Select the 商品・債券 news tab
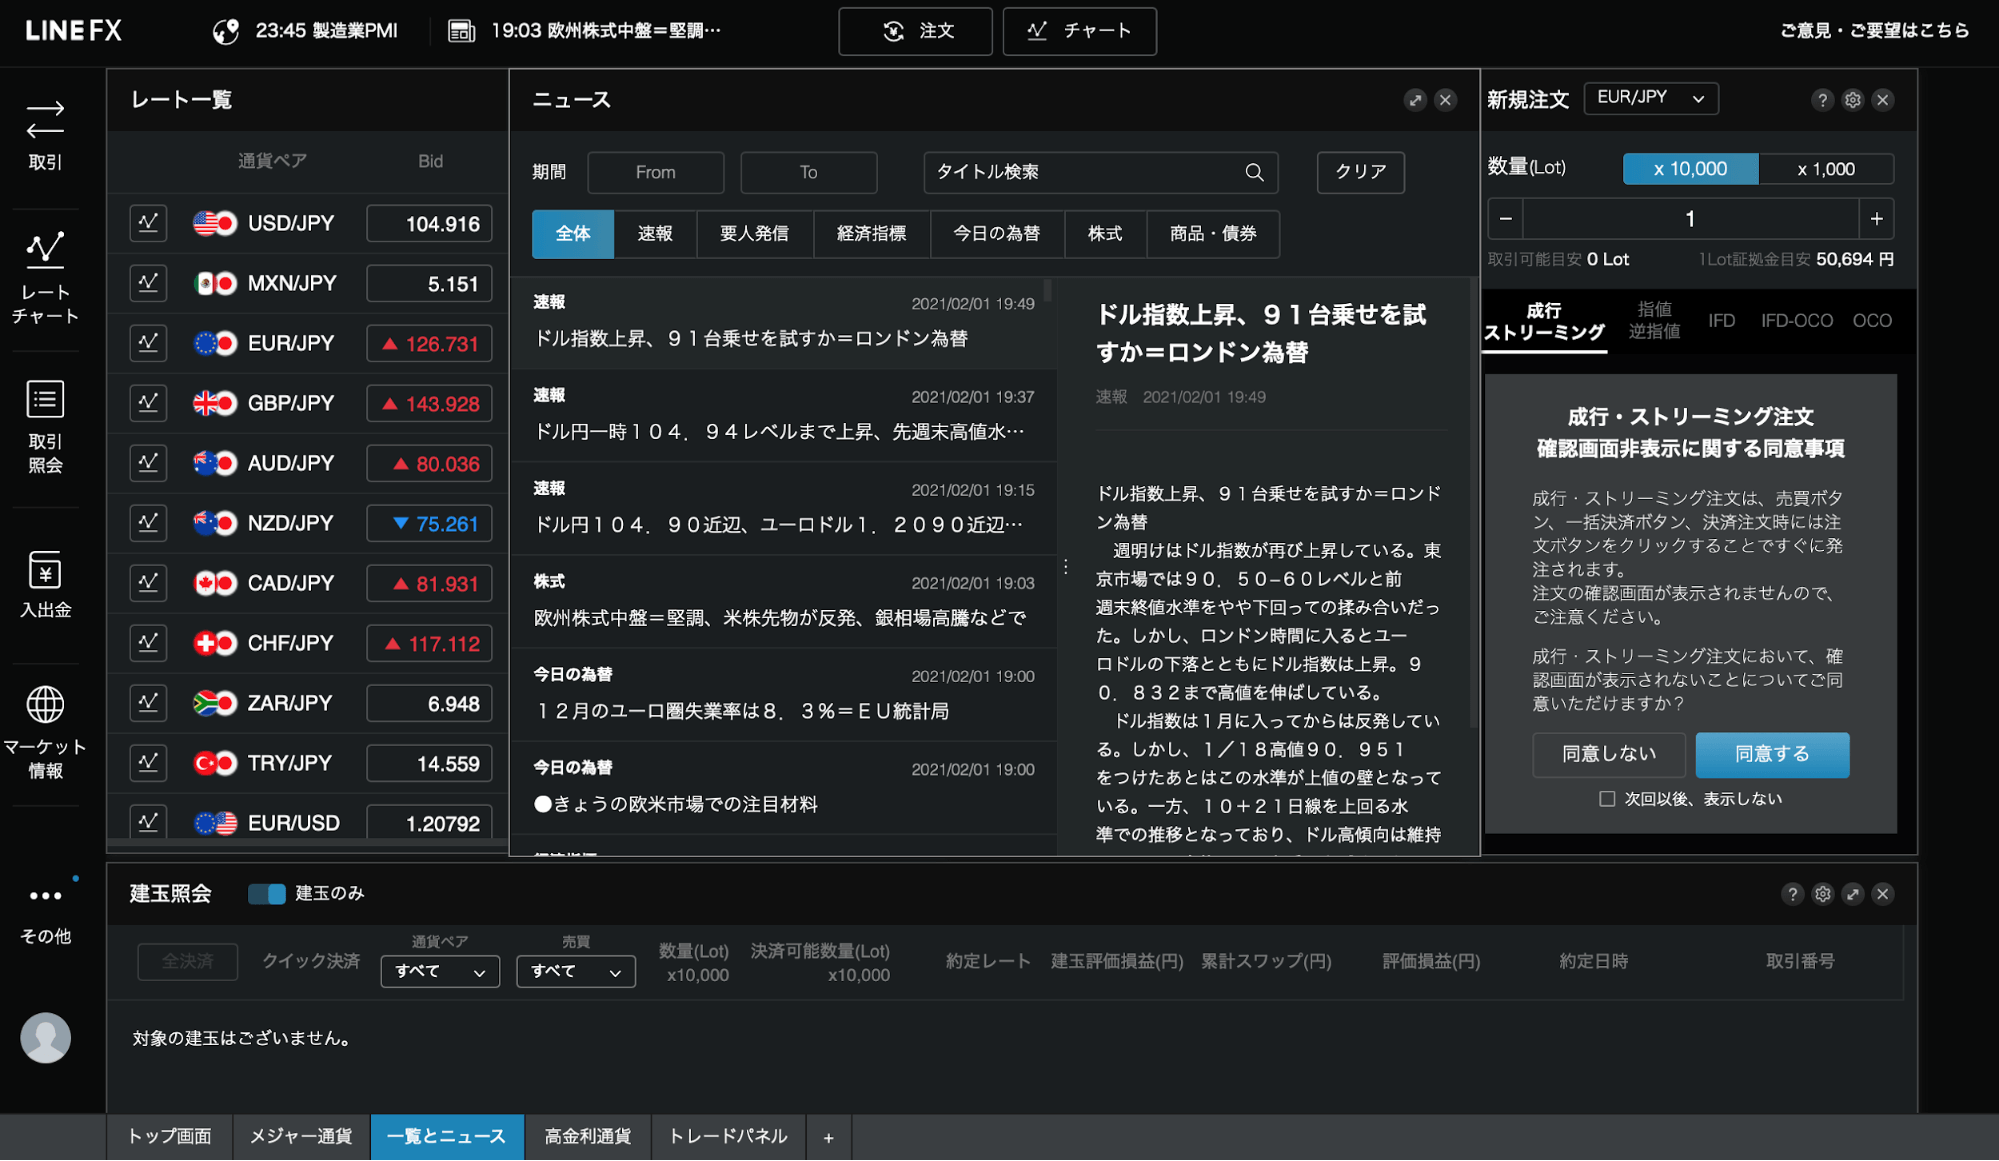 click(x=1213, y=234)
